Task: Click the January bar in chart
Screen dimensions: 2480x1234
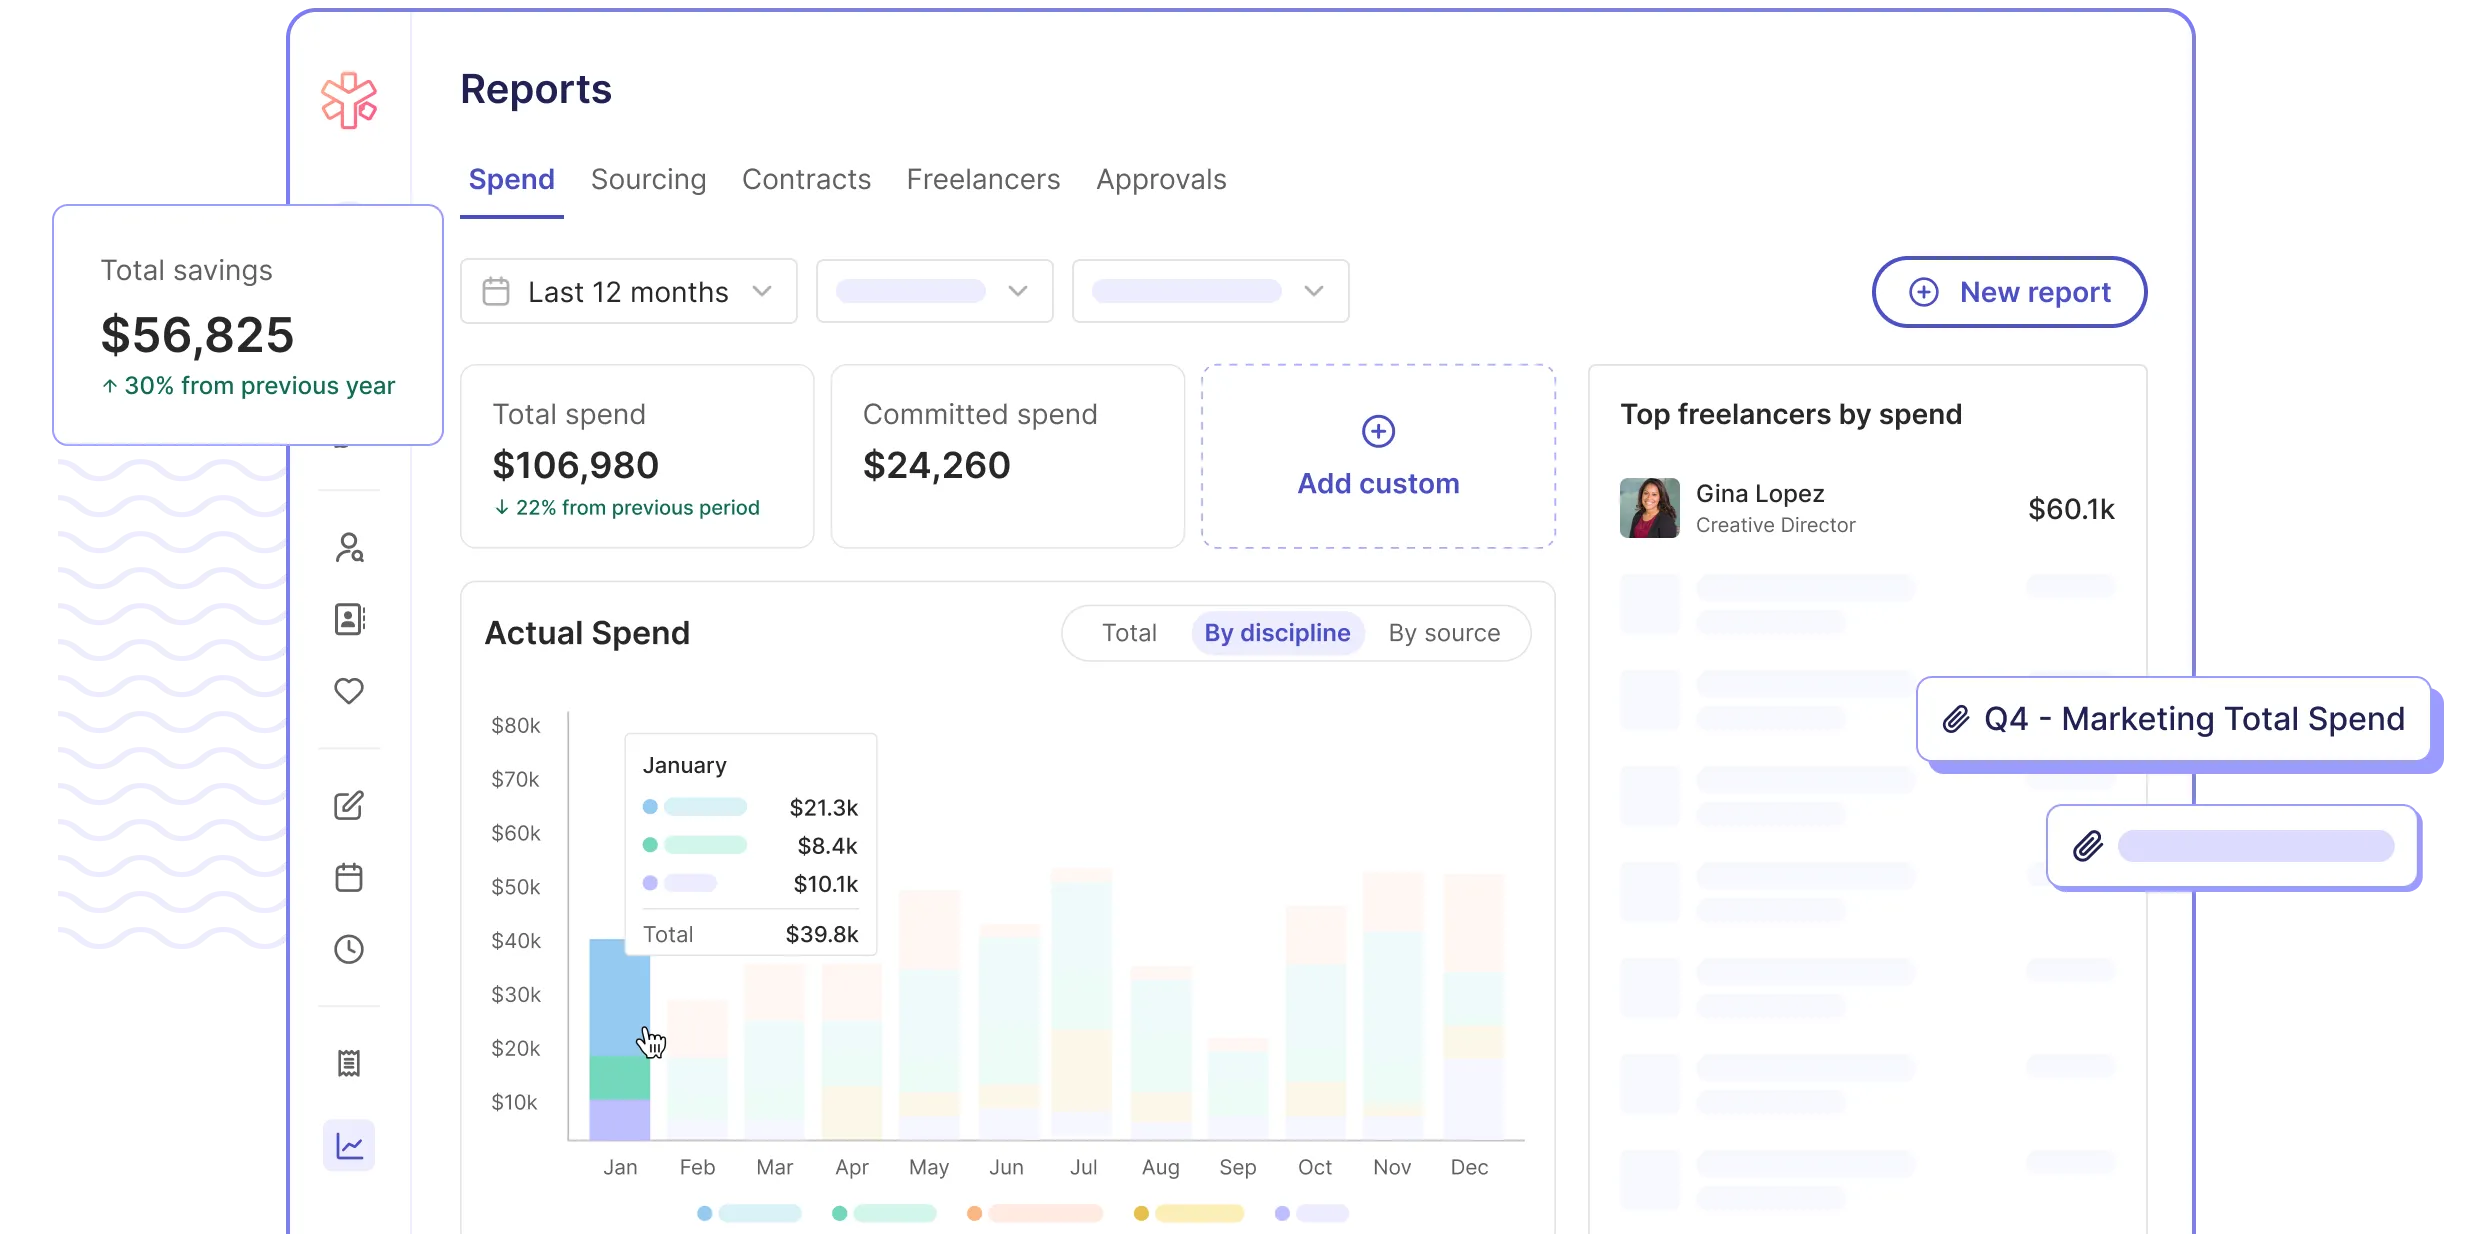Action: click(619, 1039)
